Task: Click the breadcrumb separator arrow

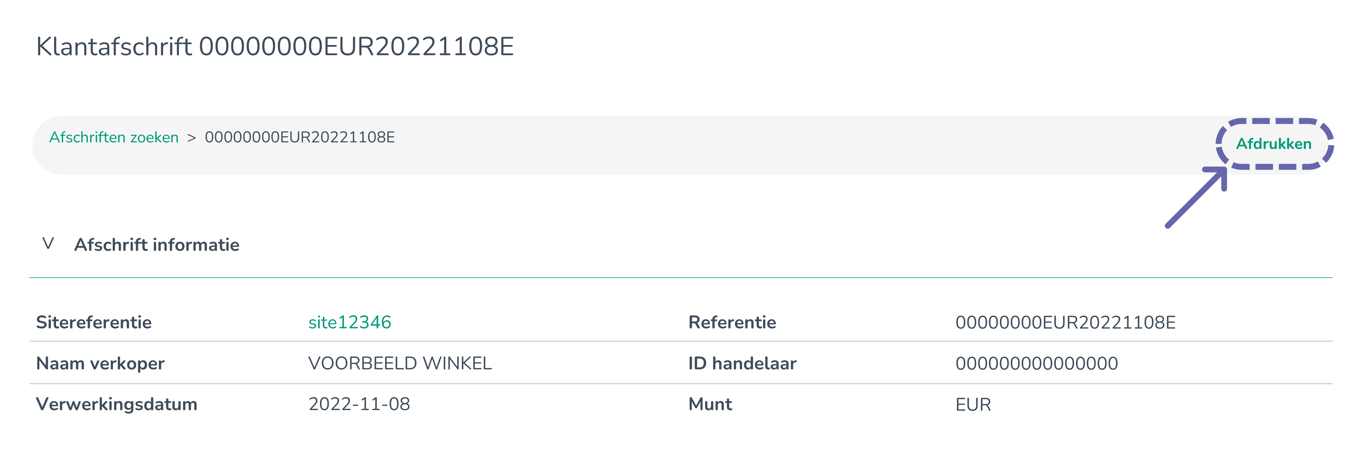Action: 191,138
